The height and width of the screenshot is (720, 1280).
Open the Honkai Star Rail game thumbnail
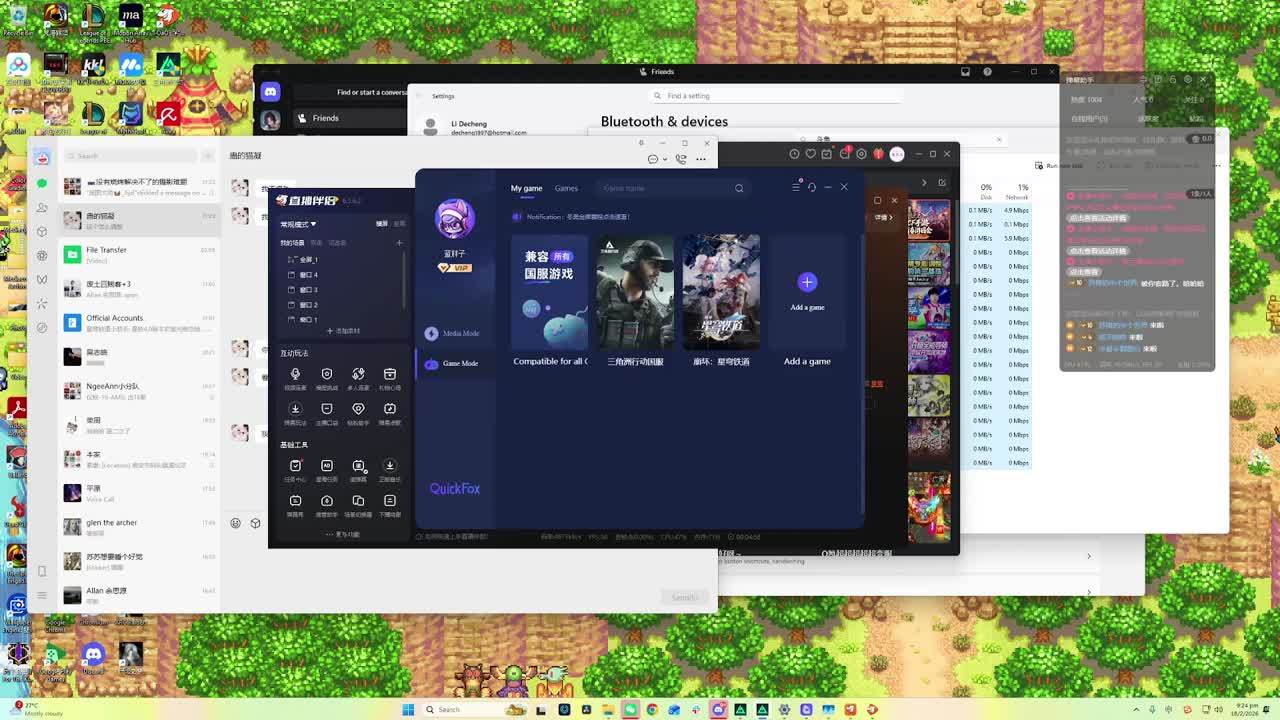point(721,292)
